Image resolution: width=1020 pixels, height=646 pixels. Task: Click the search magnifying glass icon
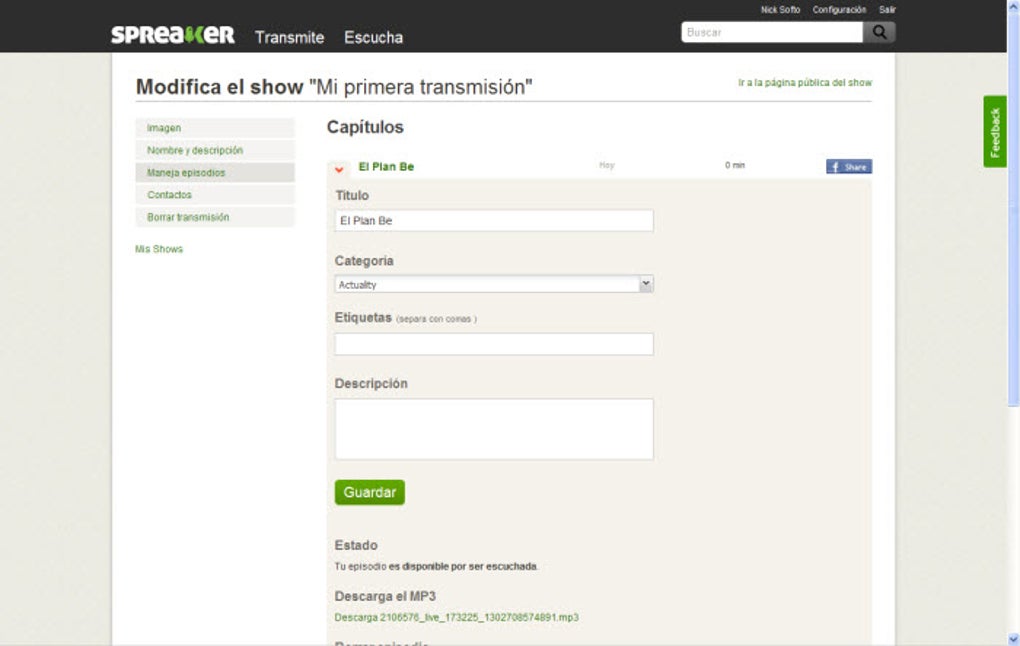(878, 31)
